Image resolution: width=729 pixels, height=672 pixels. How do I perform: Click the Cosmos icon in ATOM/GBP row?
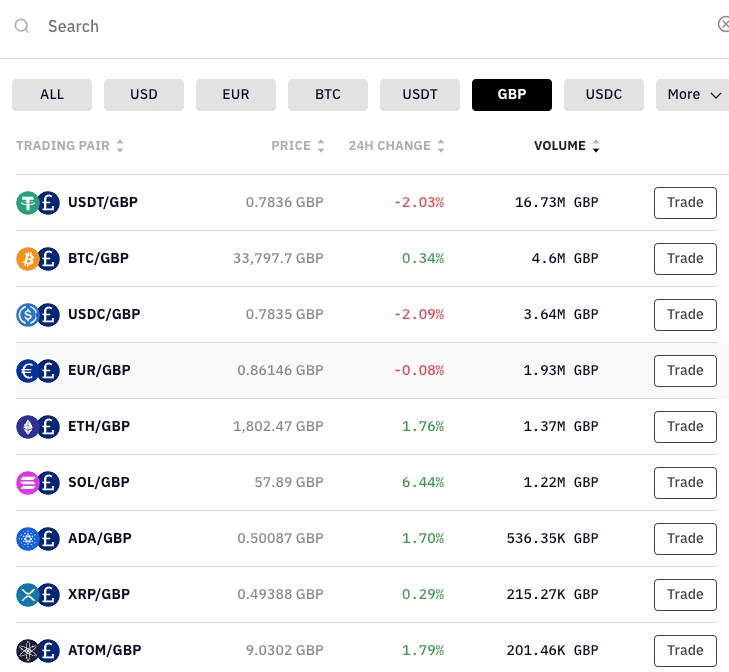(27, 651)
